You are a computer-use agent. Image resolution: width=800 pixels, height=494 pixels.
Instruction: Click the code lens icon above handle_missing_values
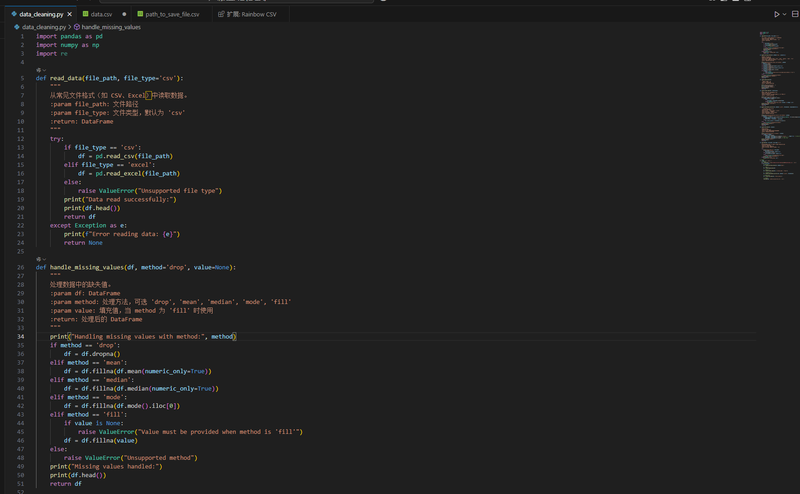[38, 259]
